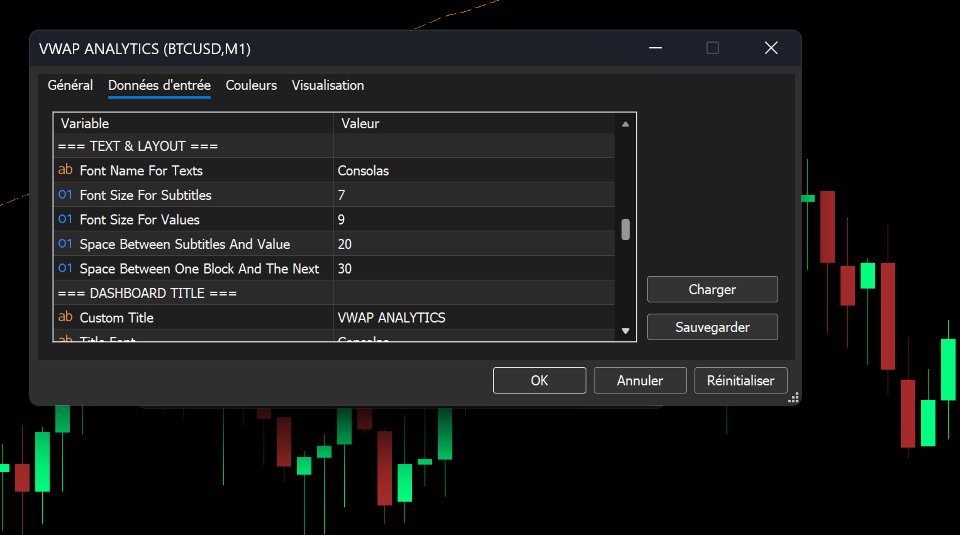
Task: Select the === DASHBOARD TITLE === row
Action: click(334, 293)
